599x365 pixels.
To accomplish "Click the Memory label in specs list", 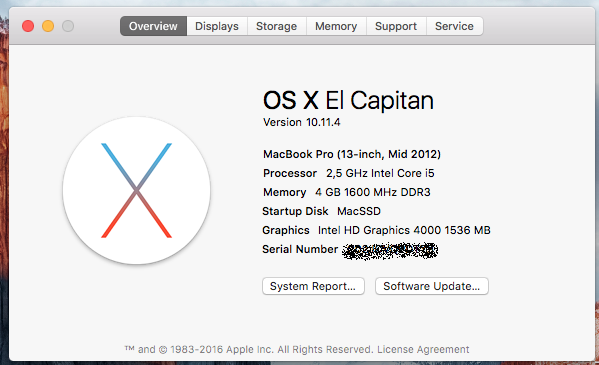I will 285,192.
